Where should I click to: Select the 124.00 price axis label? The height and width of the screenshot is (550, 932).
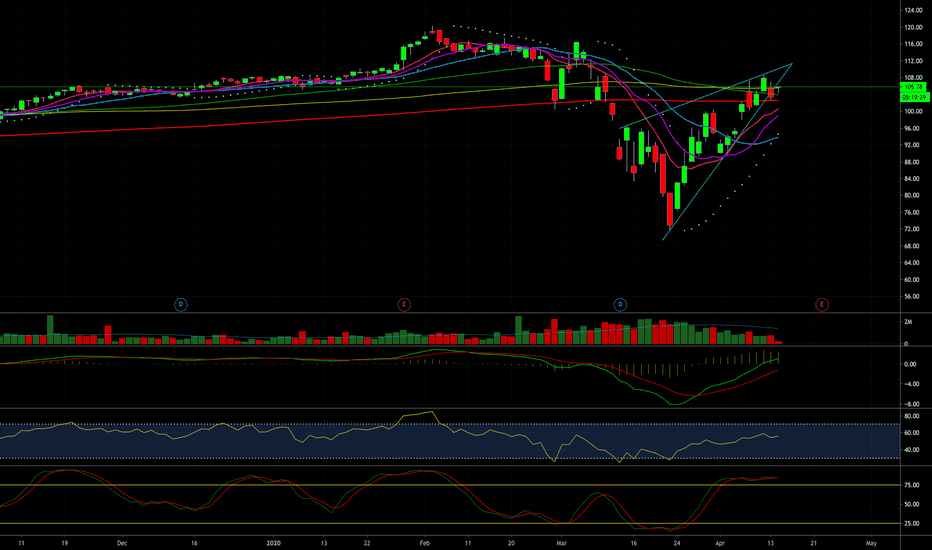(x=913, y=10)
